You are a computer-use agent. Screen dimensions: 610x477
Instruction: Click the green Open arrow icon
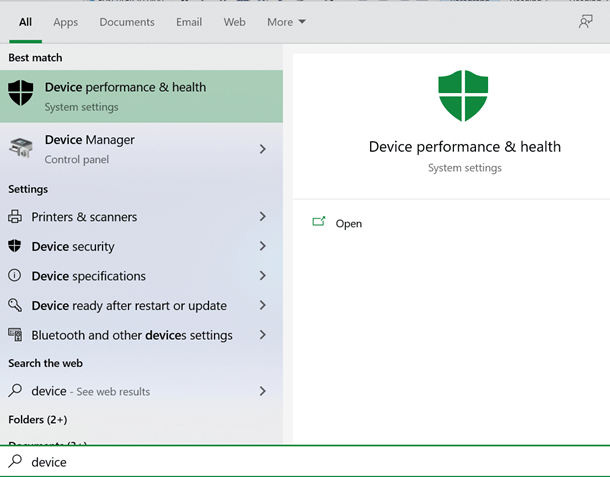click(x=319, y=222)
